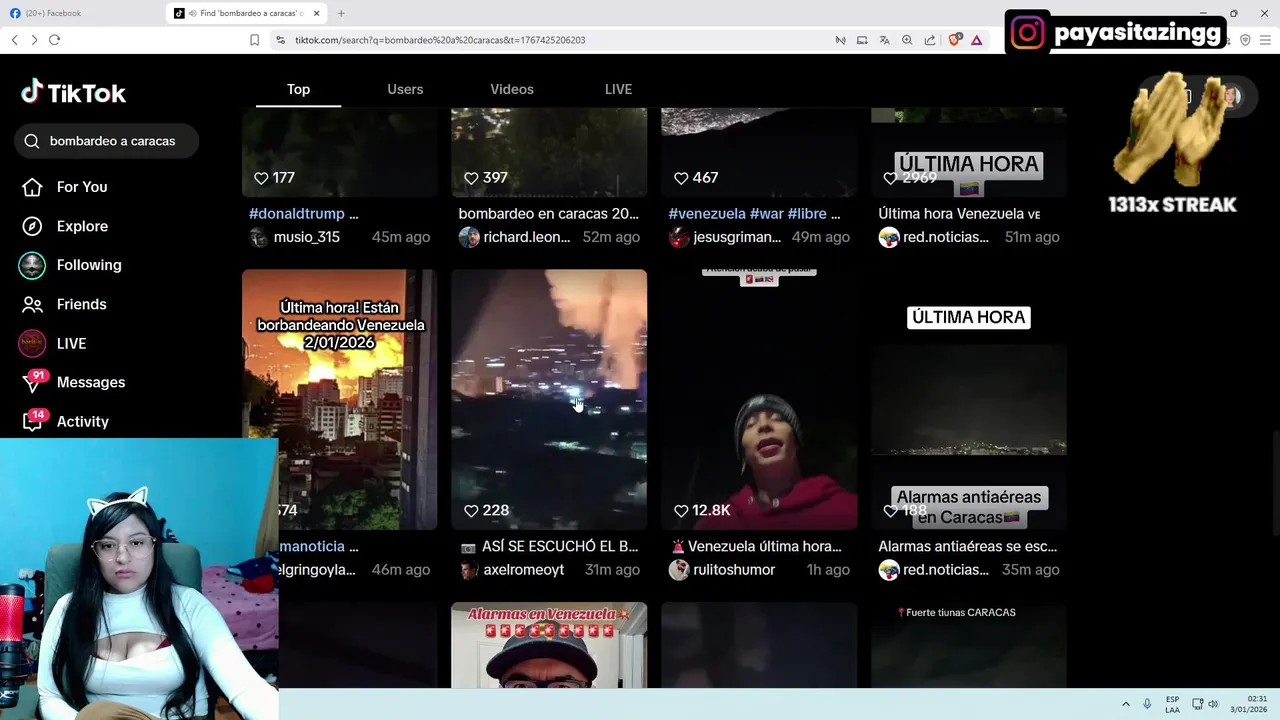Click the microphone icon in the system tray
1280x720 pixels.
click(x=1147, y=704)
